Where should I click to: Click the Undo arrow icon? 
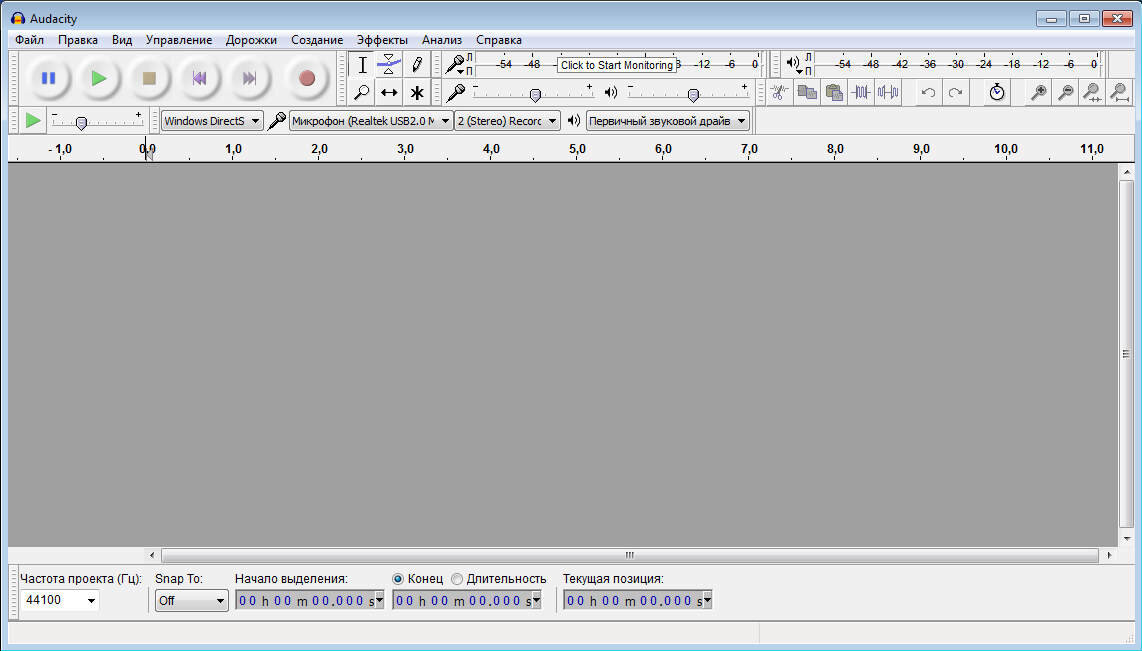pos(927,92)
